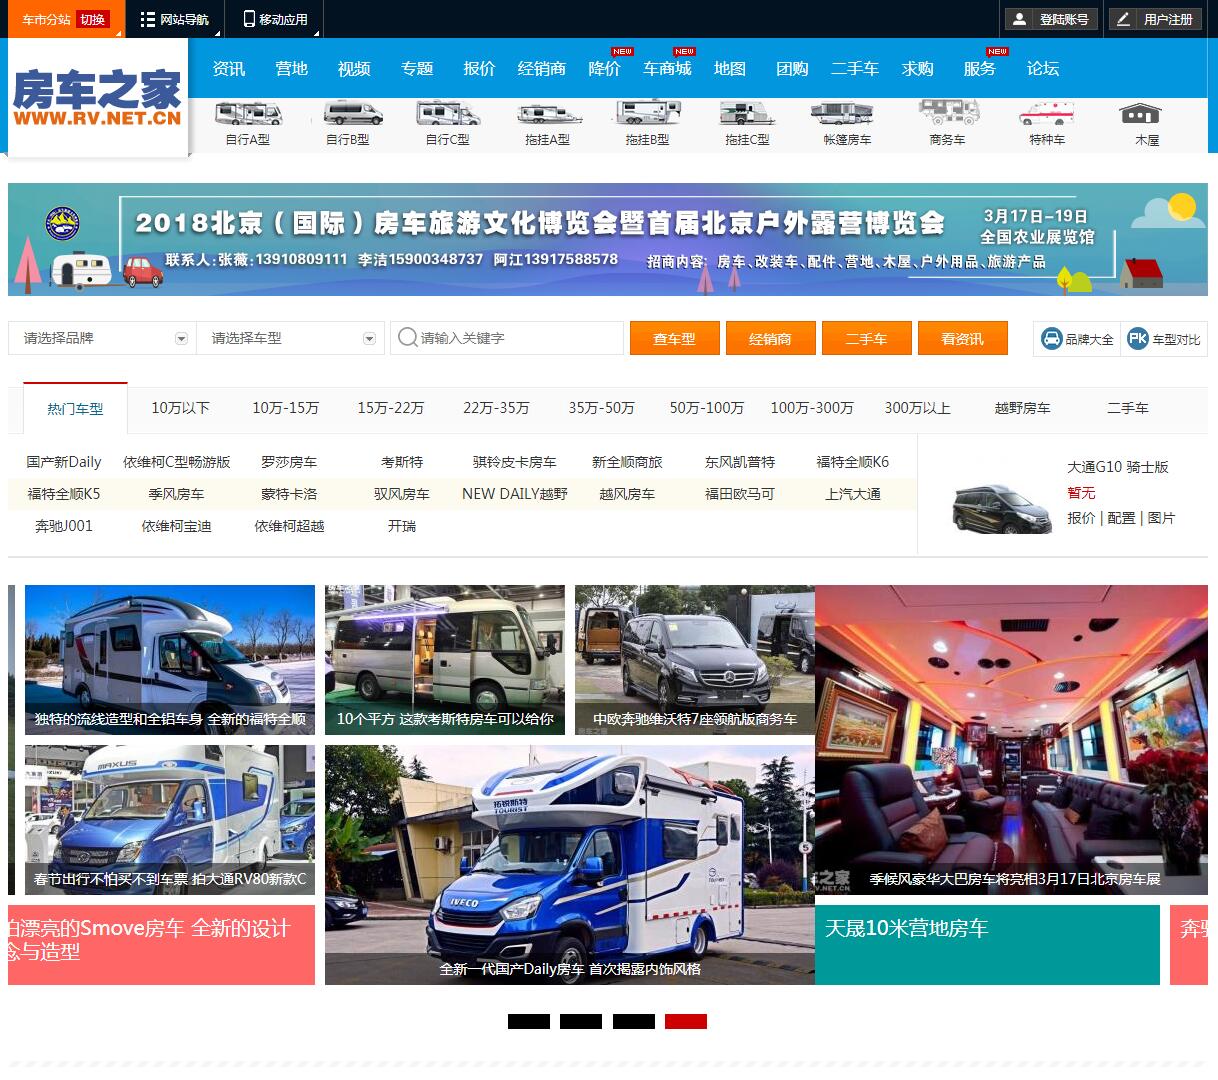Open the 考斯特房车 article thumbnail

click(x=445, y=660)
